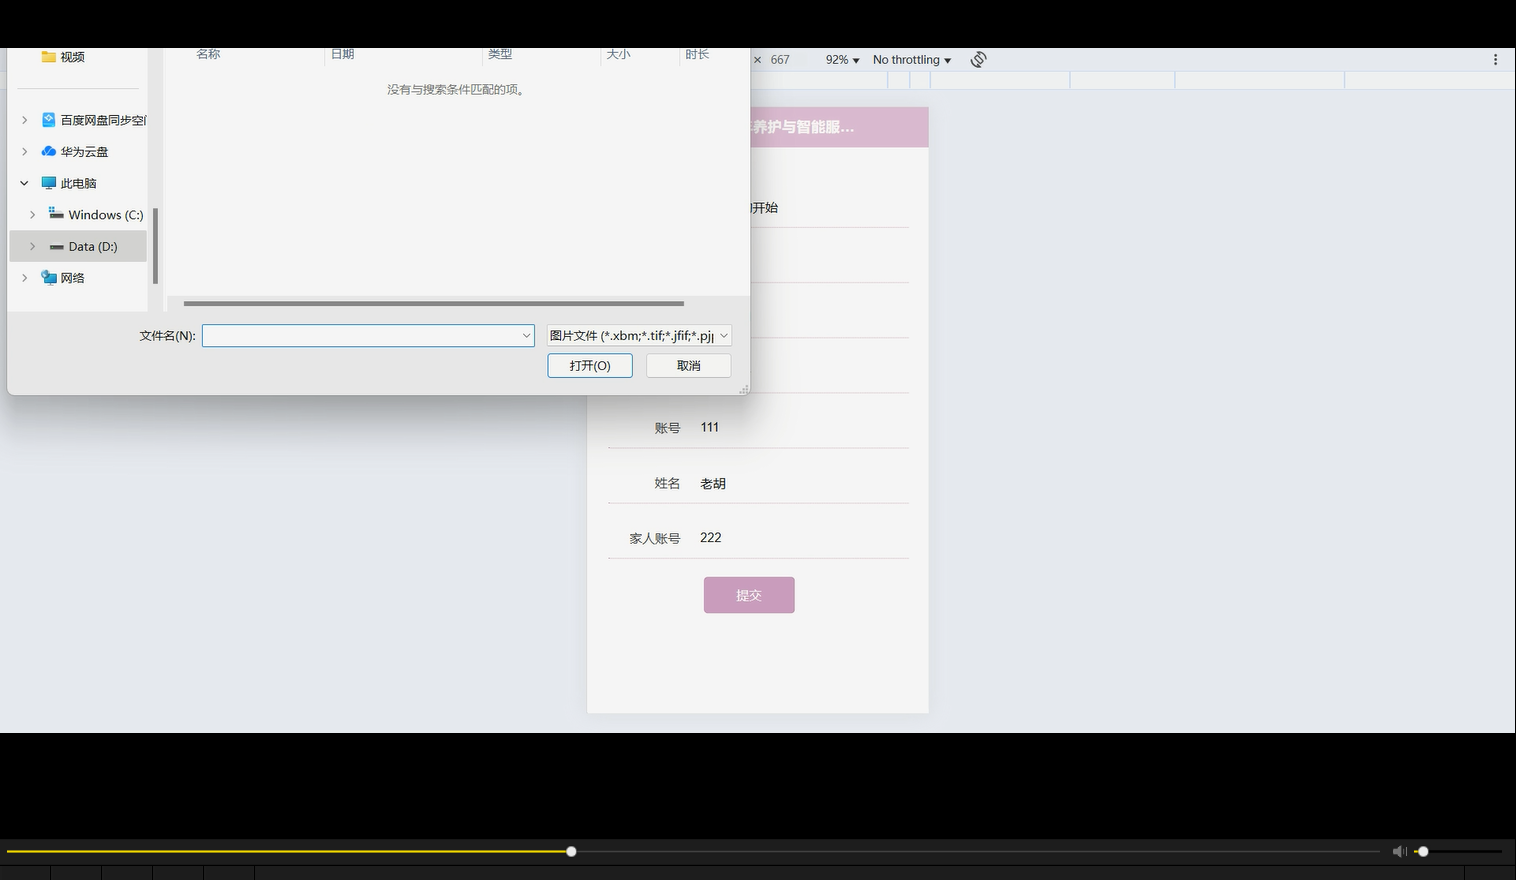1516x880 pixels.
Task: Sort by 名称 column header
Action: coord(208,55)
